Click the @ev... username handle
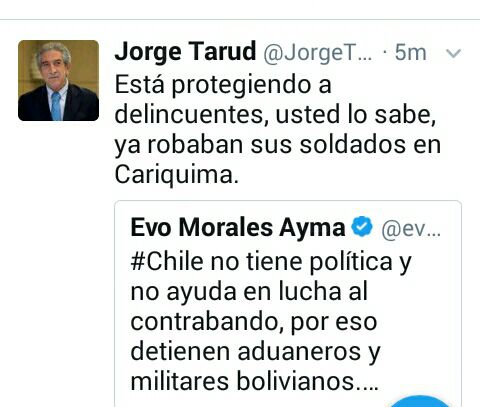The height and width of the screenshot is (407, 480). coord(411,229)
